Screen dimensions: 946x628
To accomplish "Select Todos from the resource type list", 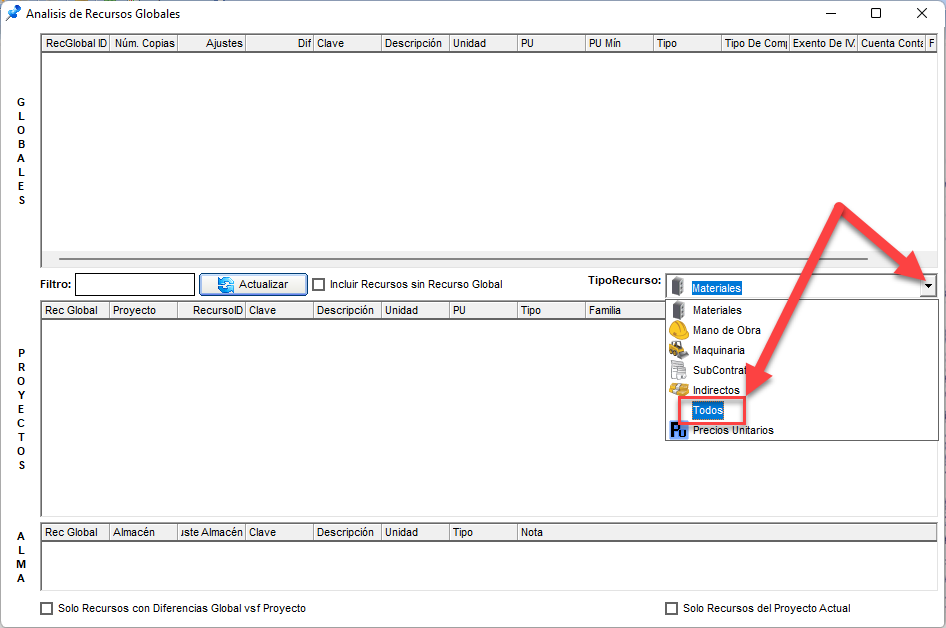I will 708,410.
